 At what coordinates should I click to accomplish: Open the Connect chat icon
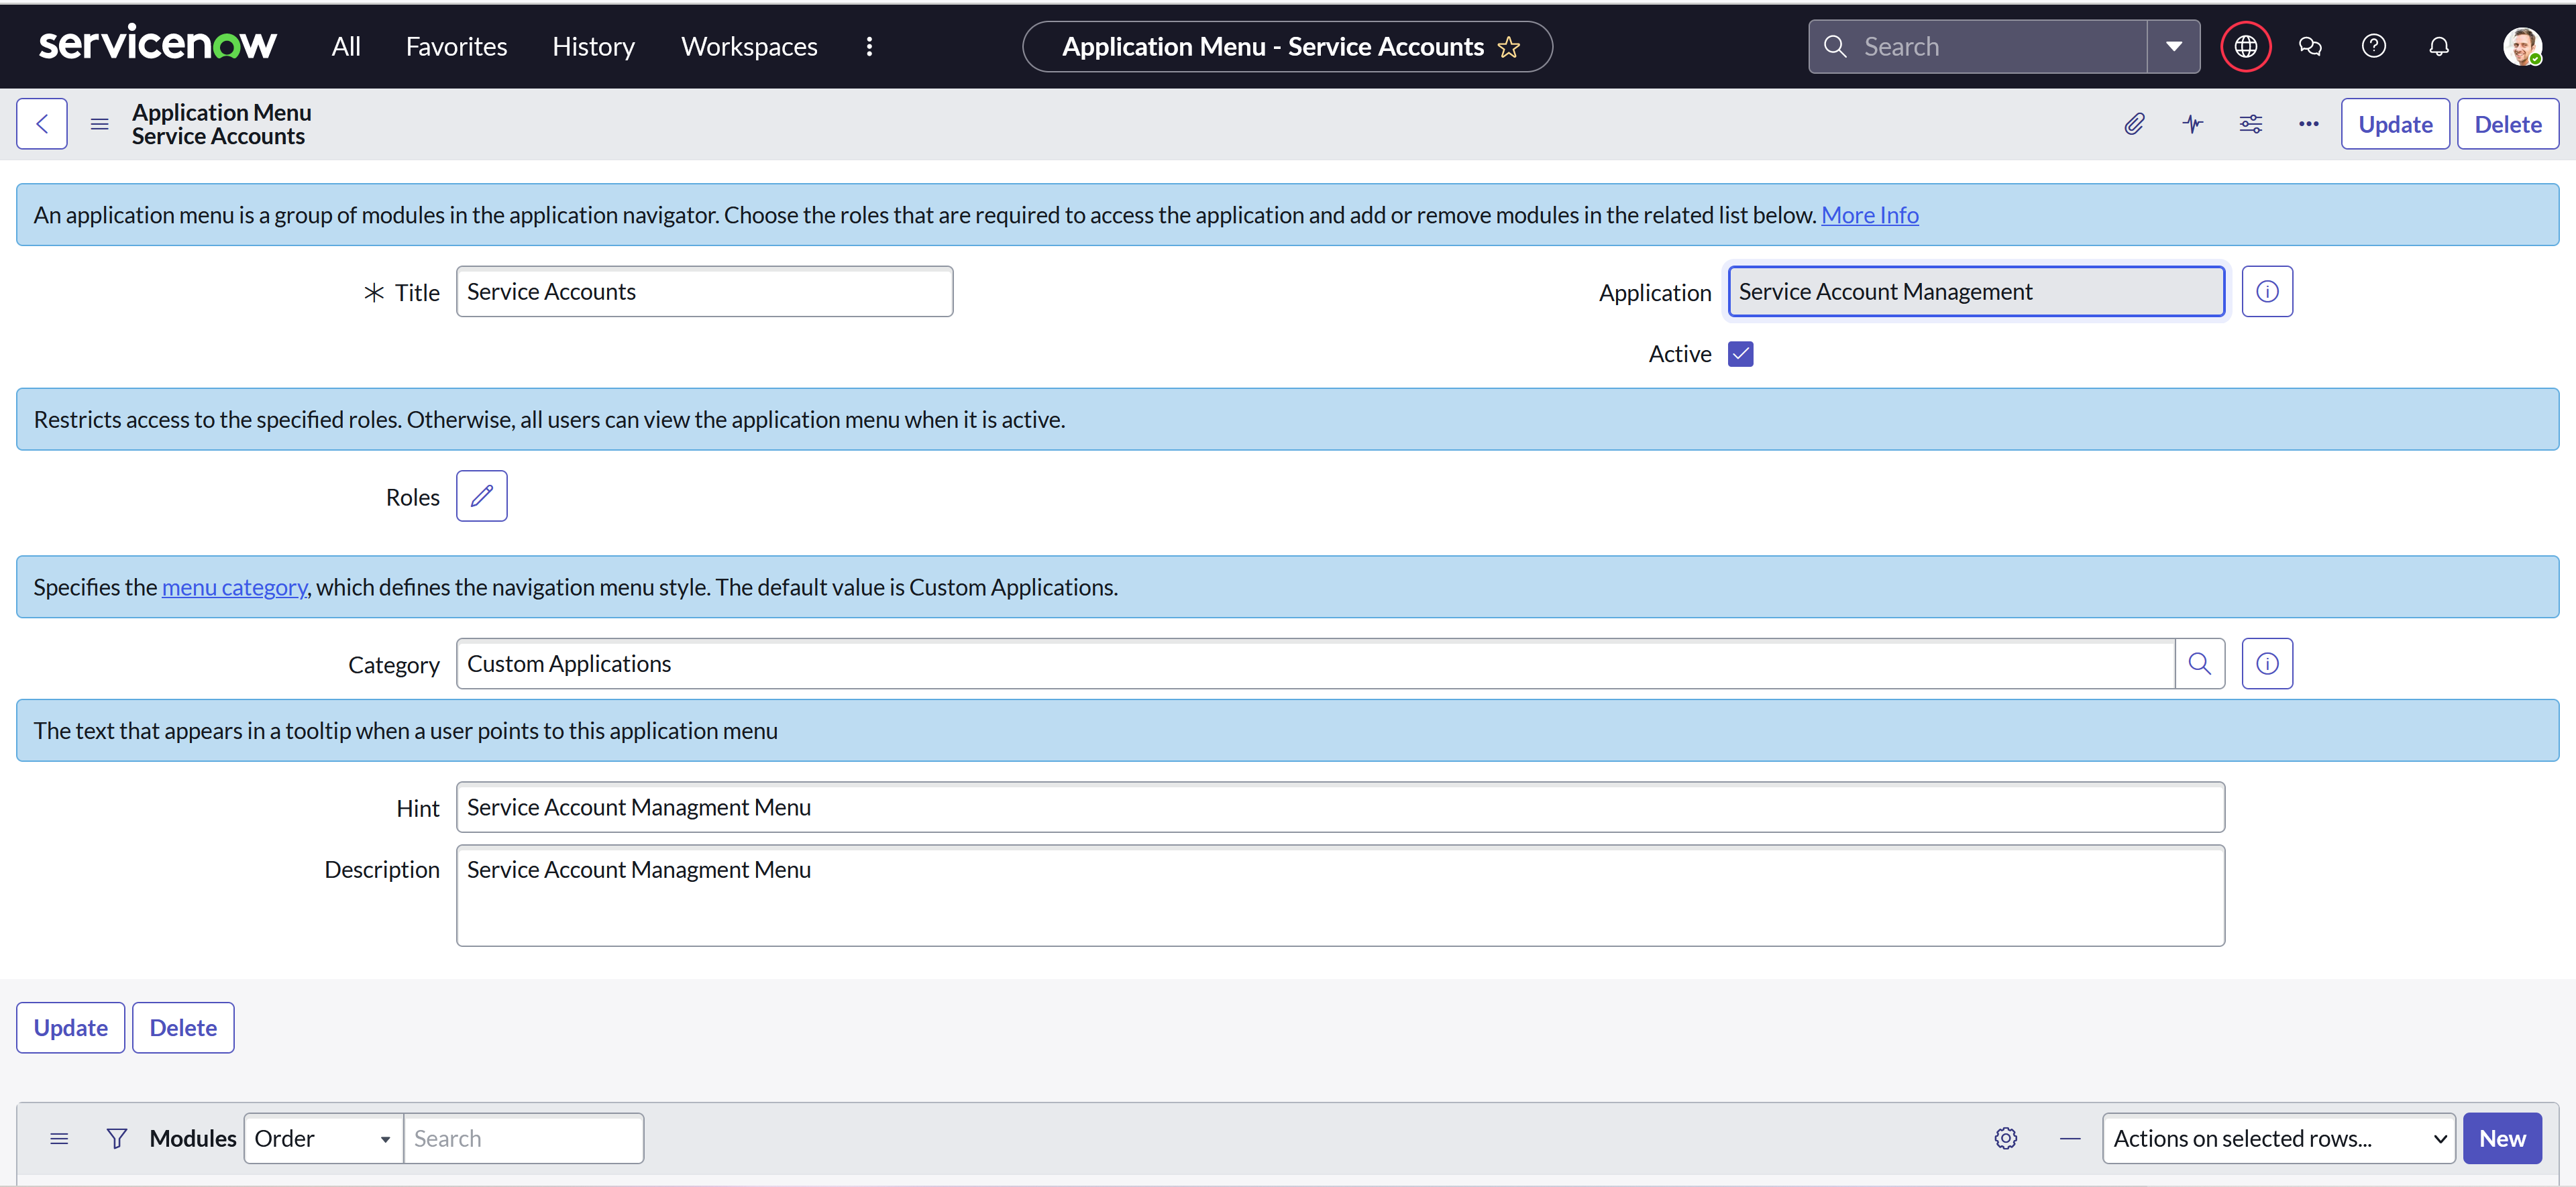(2310, 45)
